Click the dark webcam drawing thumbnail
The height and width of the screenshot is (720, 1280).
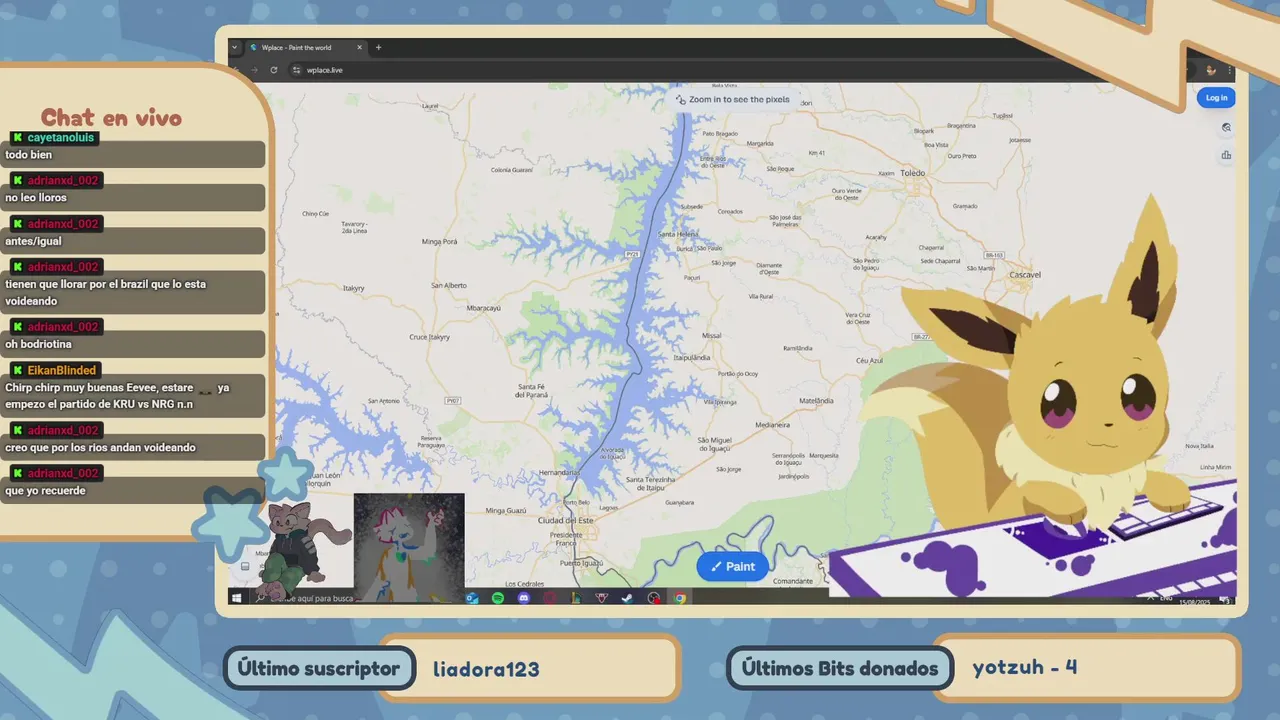pyautogui.click(x=409, y=547)
